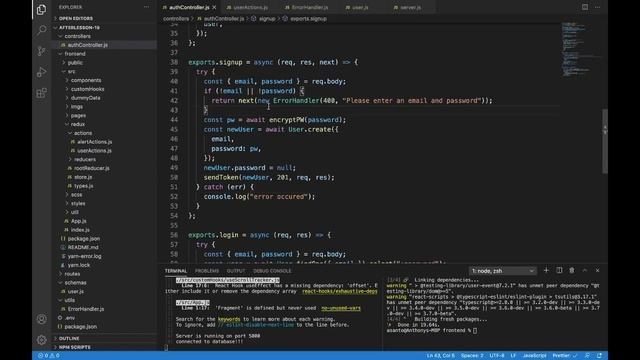Open alertActions.js in the file tree

tap(94, 142)
